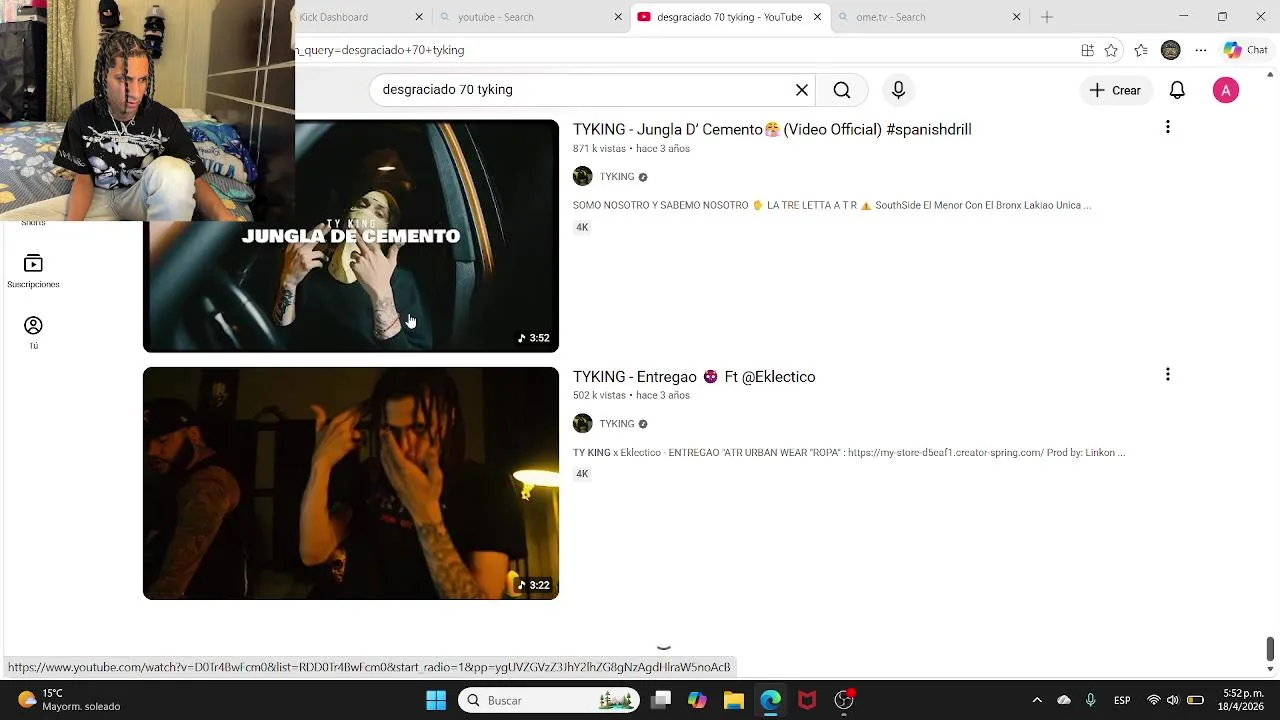This screenshot has height=720, width=1280.
Task: Click the 502 k vistas text
Action: (x=599, y=395)
